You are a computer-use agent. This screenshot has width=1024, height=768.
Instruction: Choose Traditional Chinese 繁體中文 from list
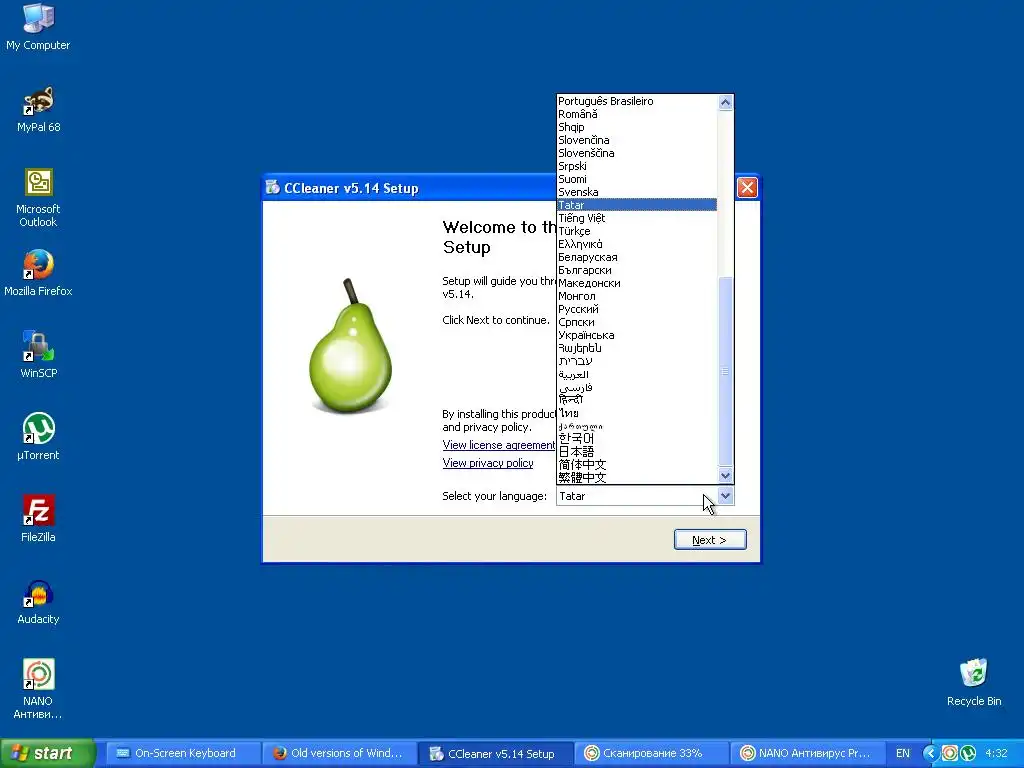637,477
